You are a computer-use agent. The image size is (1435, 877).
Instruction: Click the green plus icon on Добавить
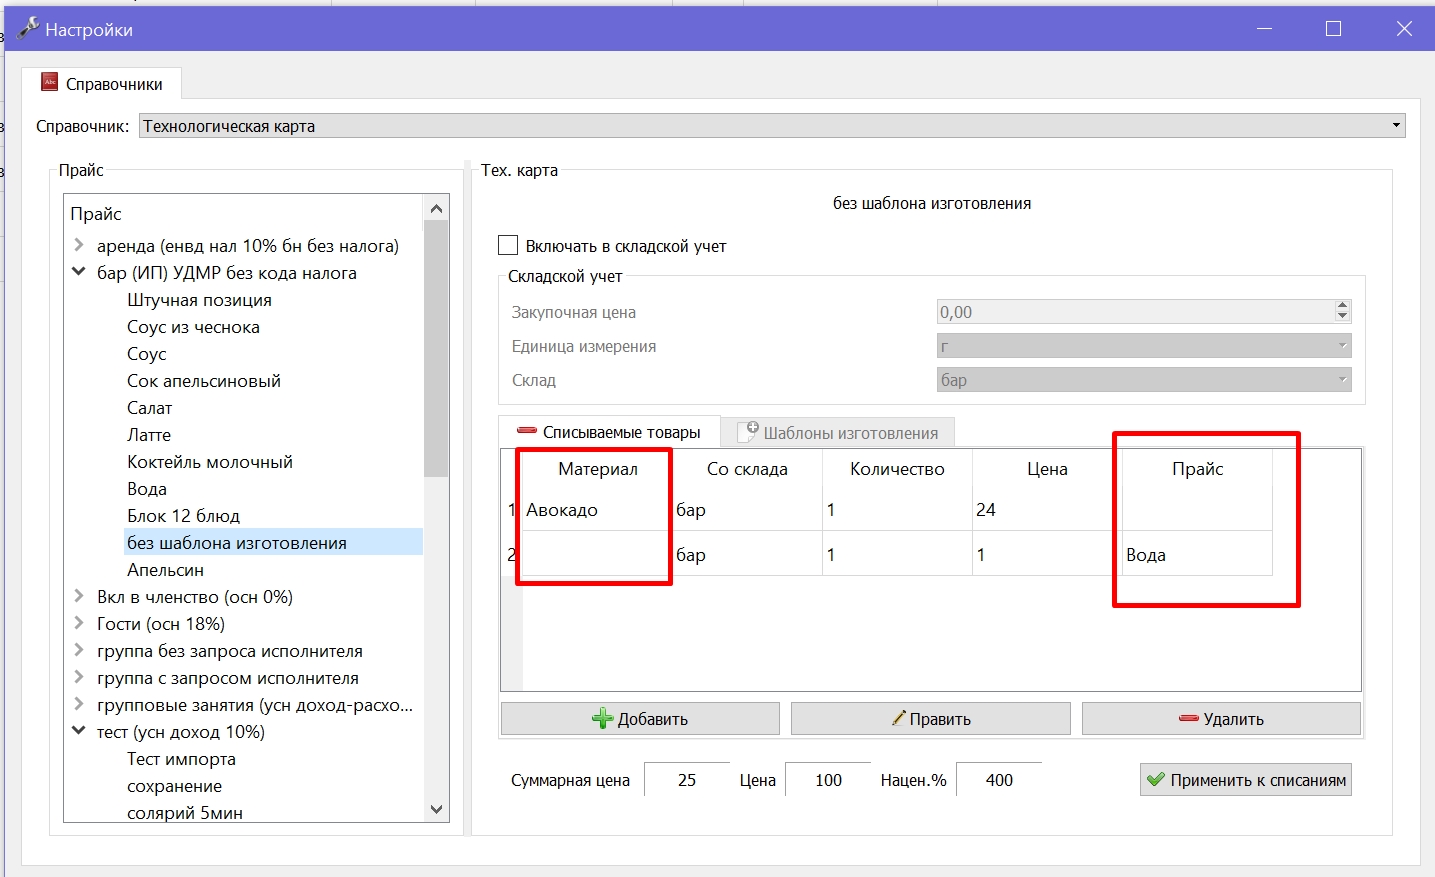click(x=602, y=719)
